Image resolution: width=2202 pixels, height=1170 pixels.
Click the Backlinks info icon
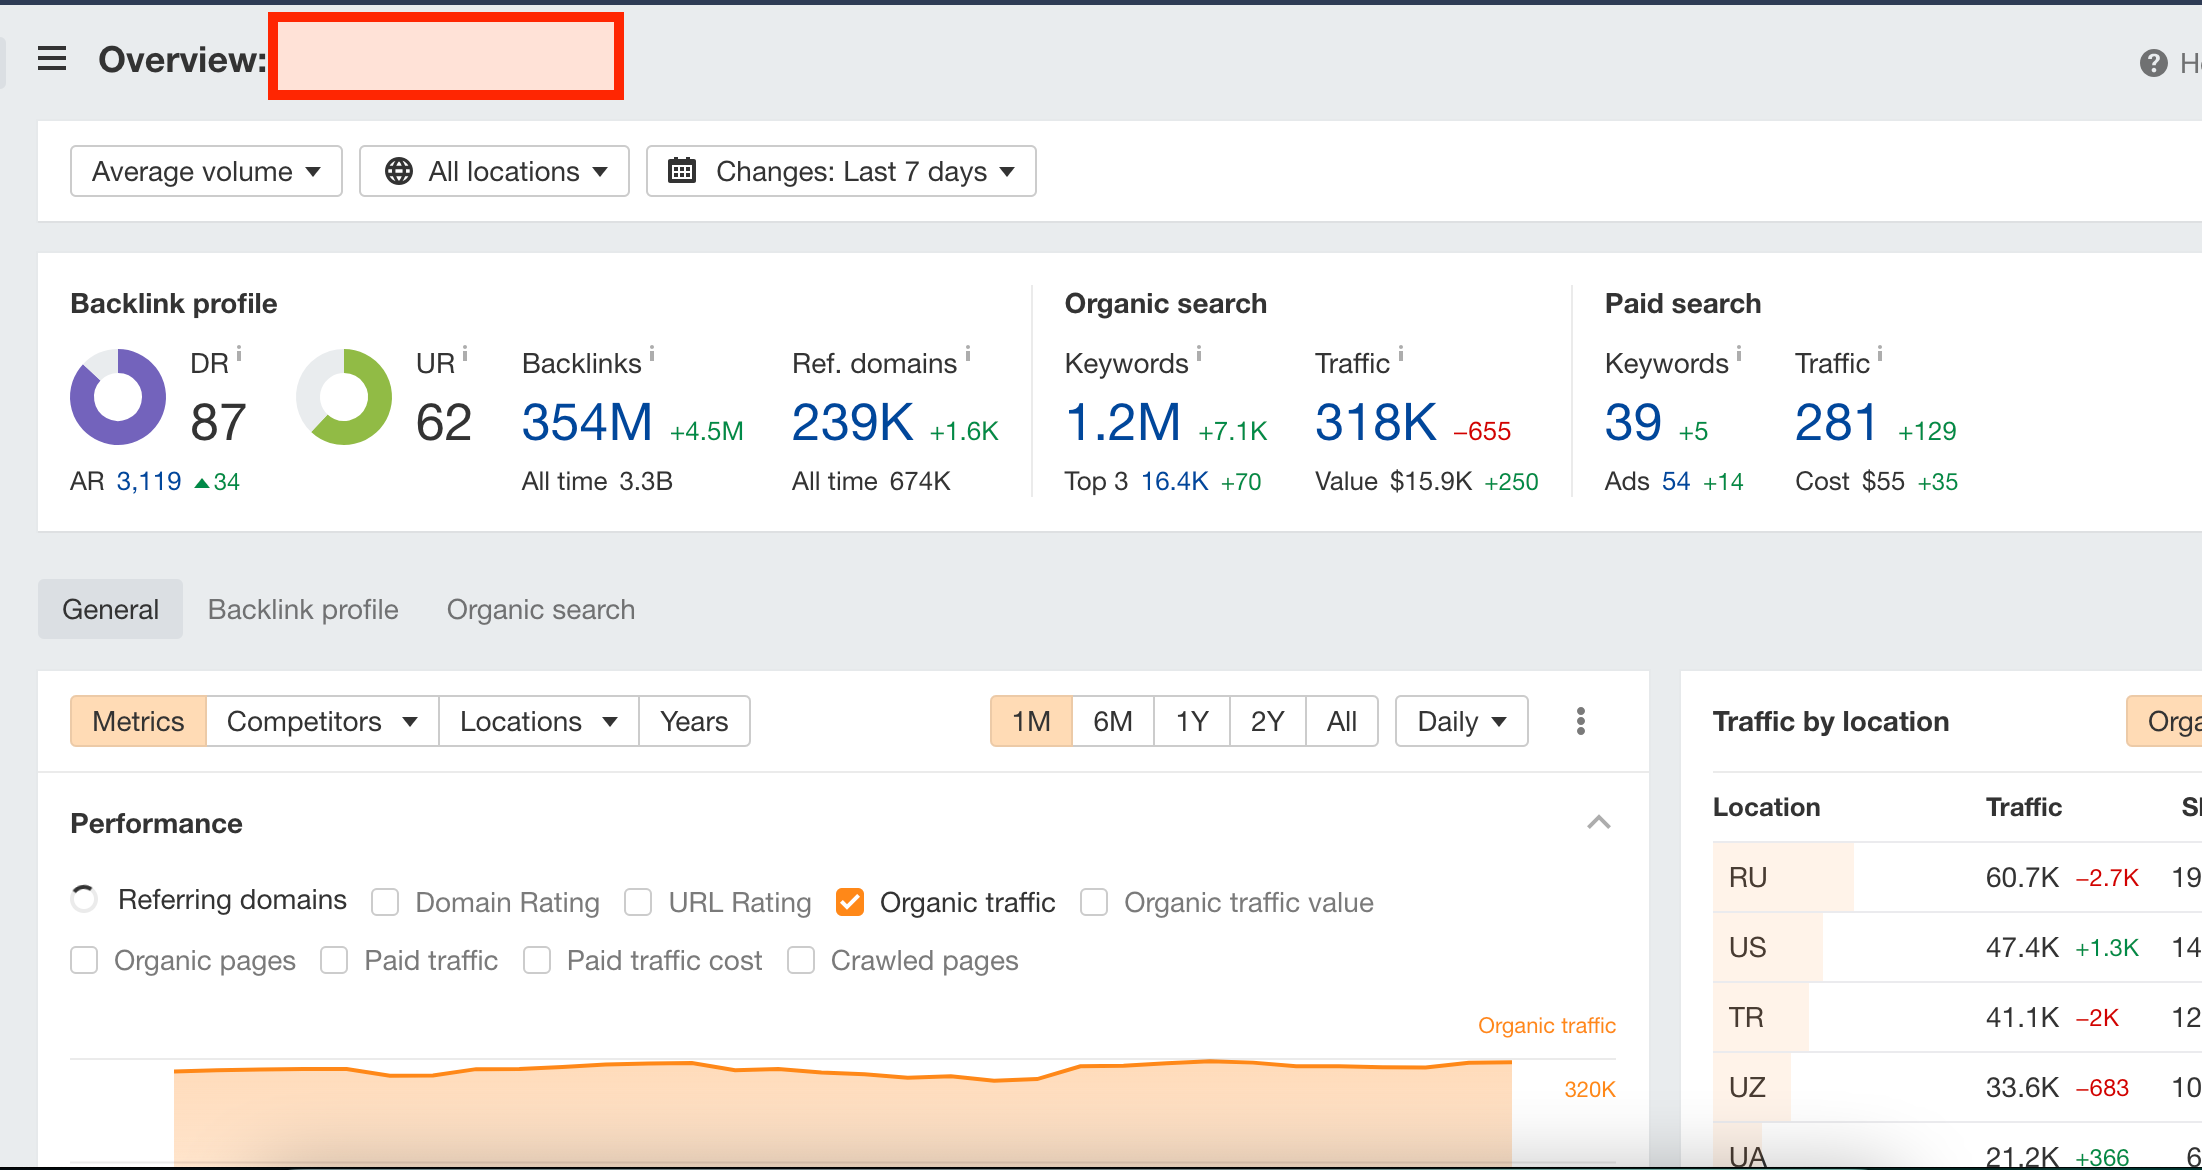(652, 354)
